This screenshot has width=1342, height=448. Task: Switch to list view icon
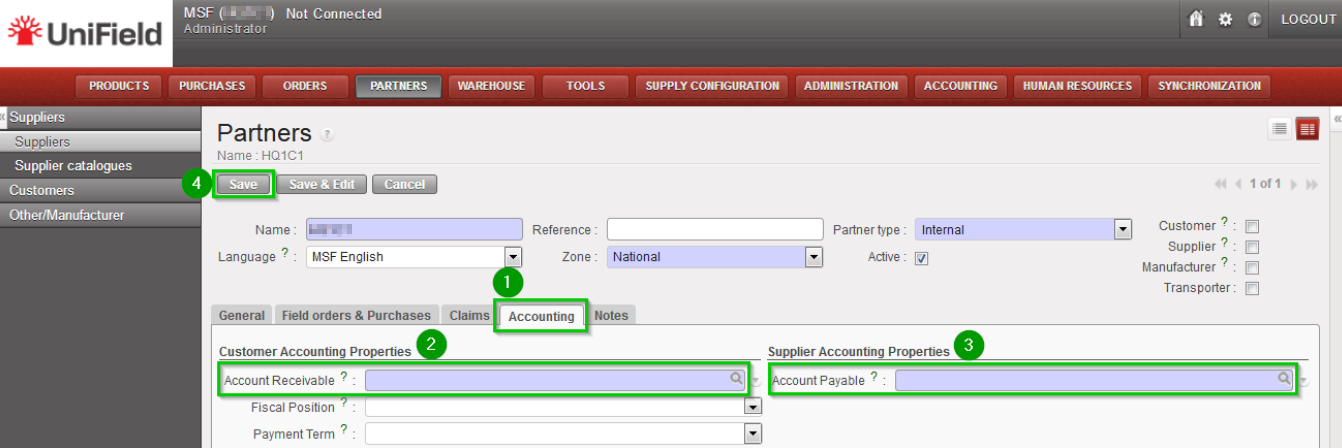tap(1280, 128)
